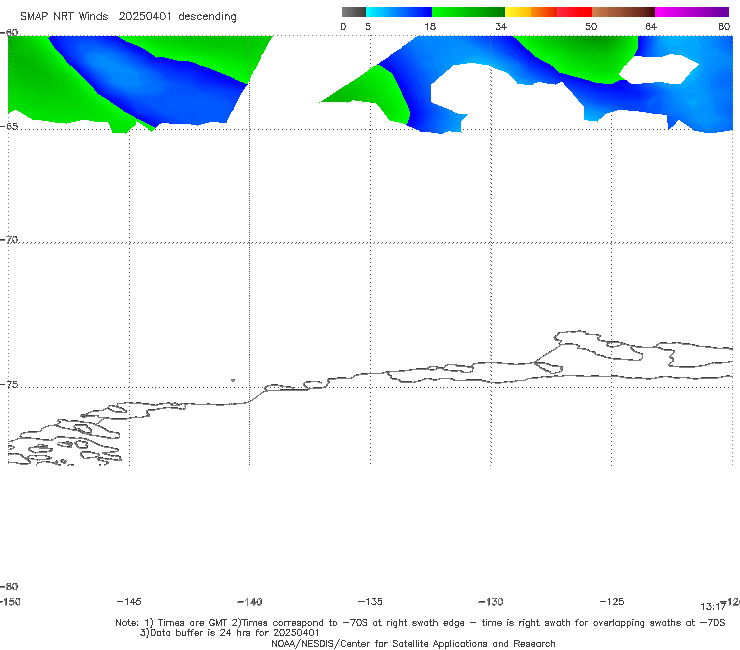The image size is (740, 650).
Task: Click the 'Times are GMT' note line
Action: pos(420,623)
